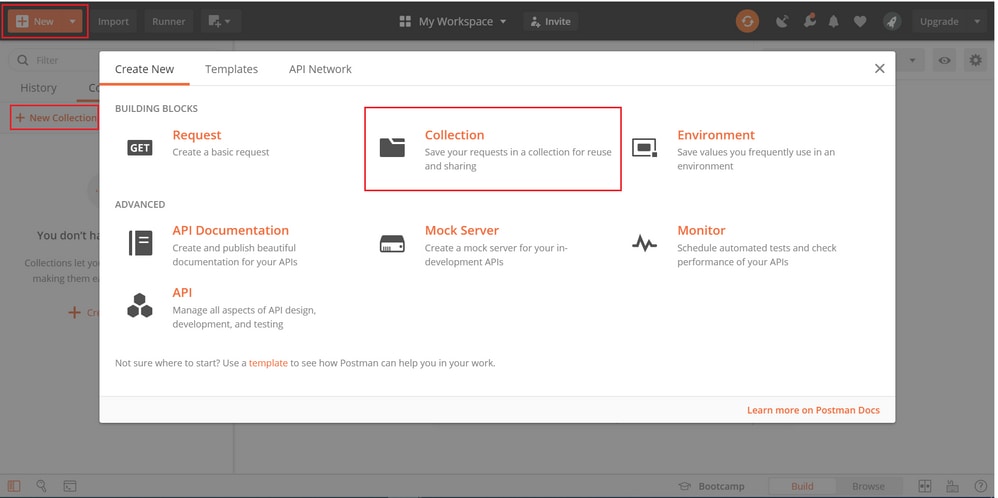Viewport: 998px width, 498px height.
Task: Open the help question mark icon
Action: [x=981, y=487]
